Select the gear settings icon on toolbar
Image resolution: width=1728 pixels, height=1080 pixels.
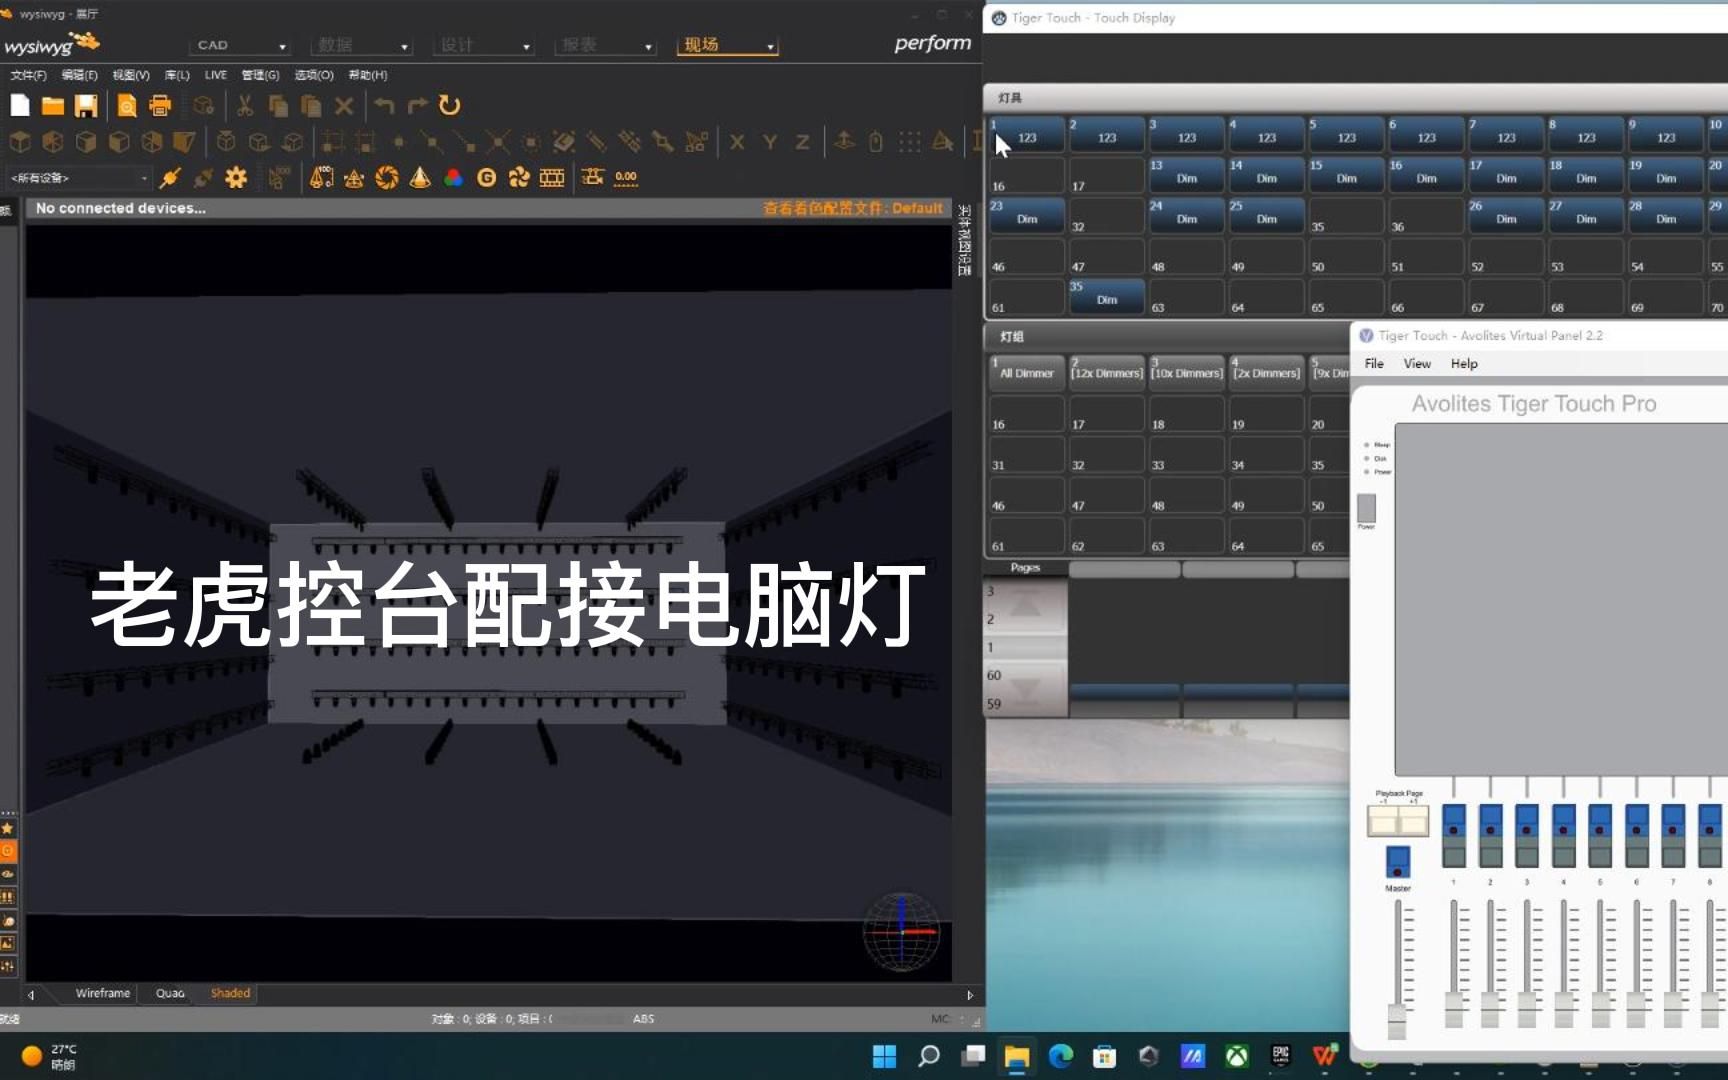(235, 177)
